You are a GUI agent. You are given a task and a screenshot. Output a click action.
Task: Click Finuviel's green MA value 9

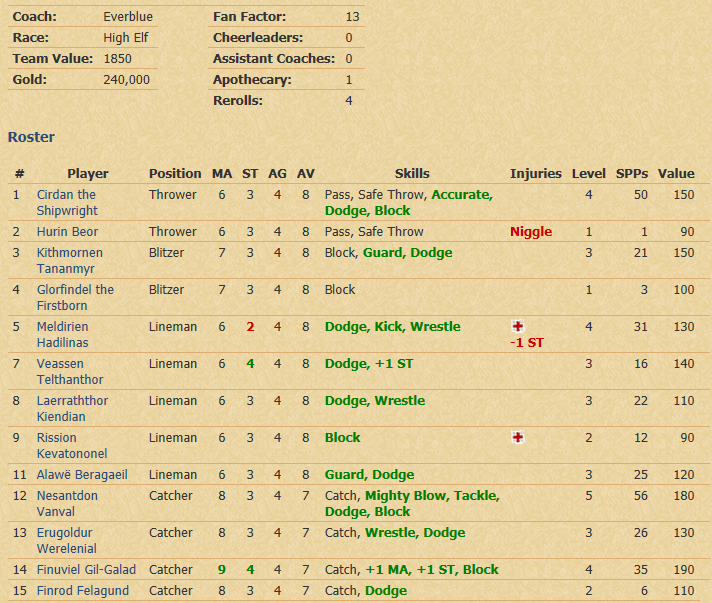tap(222, 569)
